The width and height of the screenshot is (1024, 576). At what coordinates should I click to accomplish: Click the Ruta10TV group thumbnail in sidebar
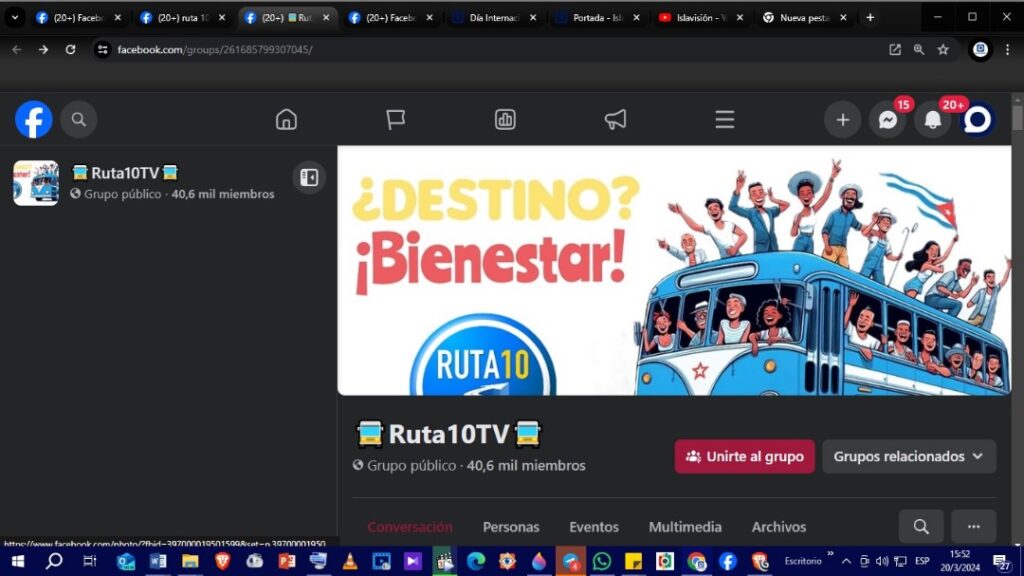(36, 183)
